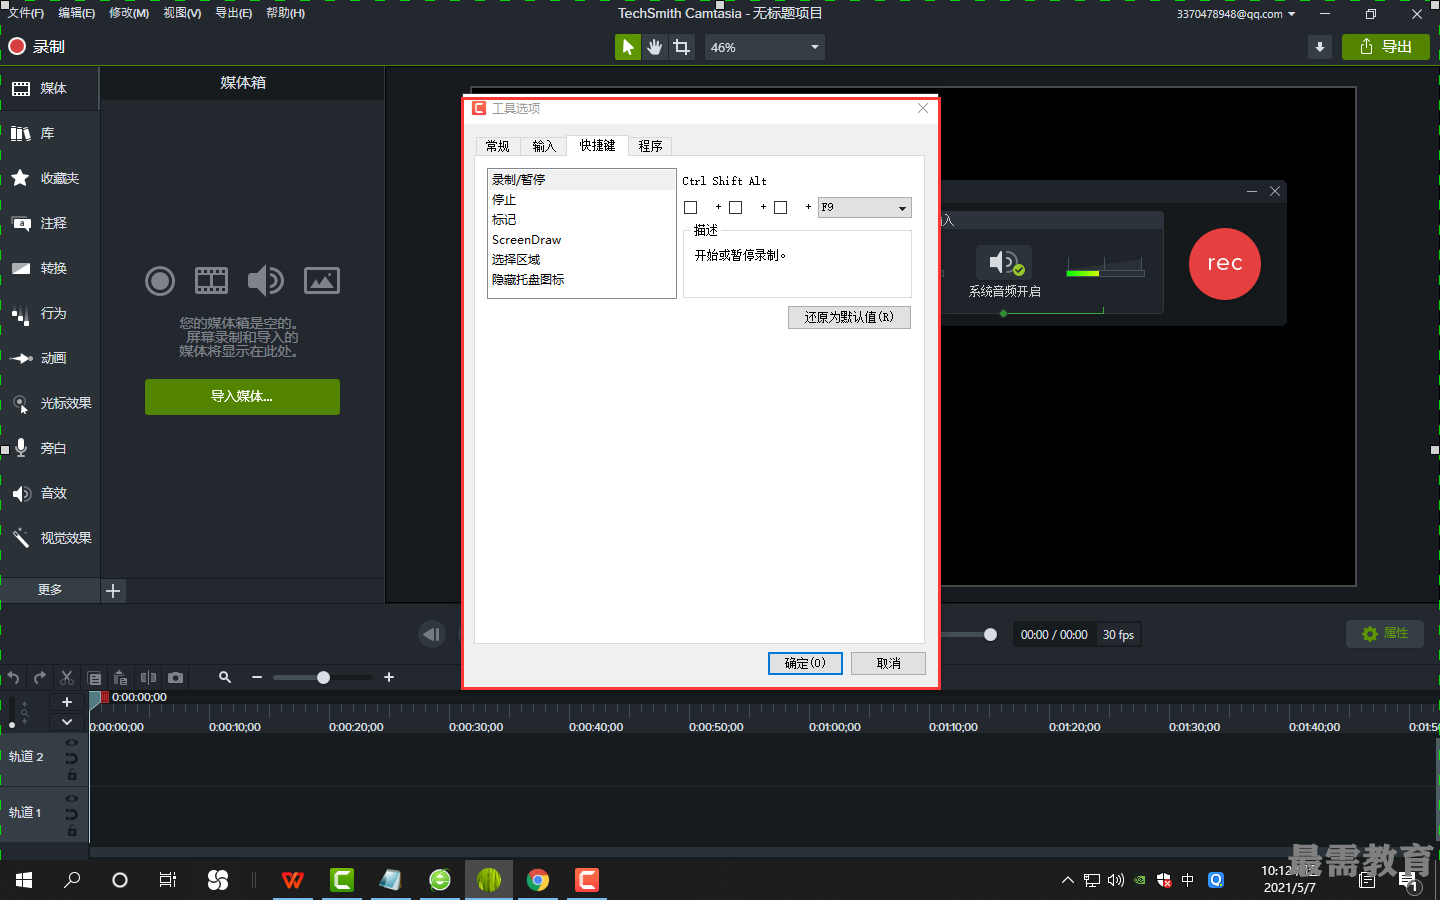Tick the Ctrl modifier checkbox
Image resolution: width=1440 pixels, height=900 pixels.
tap(690, 208)
